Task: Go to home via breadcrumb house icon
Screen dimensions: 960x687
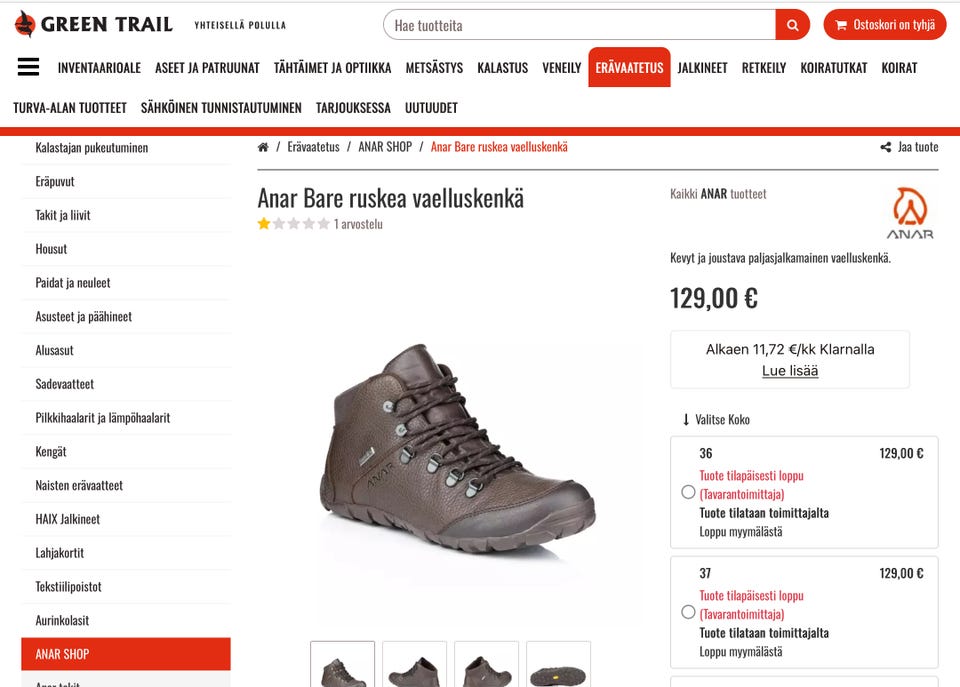Action: [263, 147]
